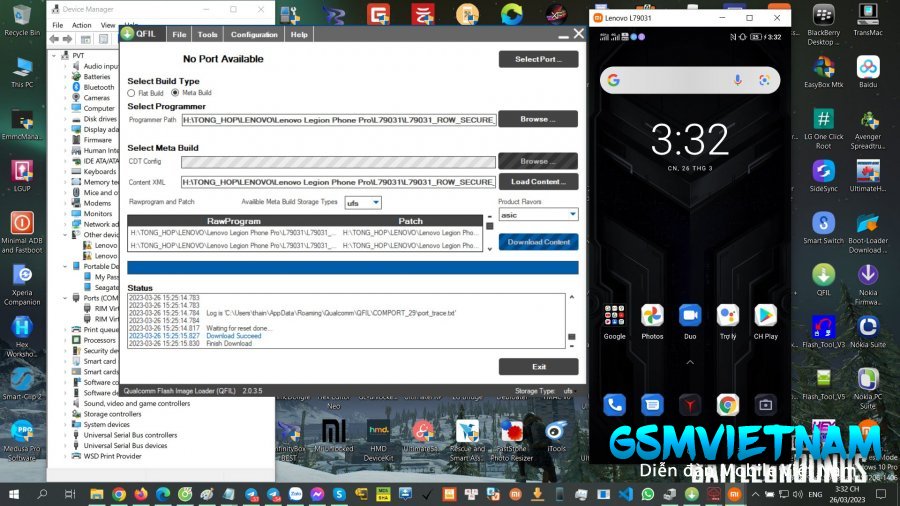Open the Hex Workshop desktop icon
This screenshot has height=506, width=900.
click(x=22, y=337)
